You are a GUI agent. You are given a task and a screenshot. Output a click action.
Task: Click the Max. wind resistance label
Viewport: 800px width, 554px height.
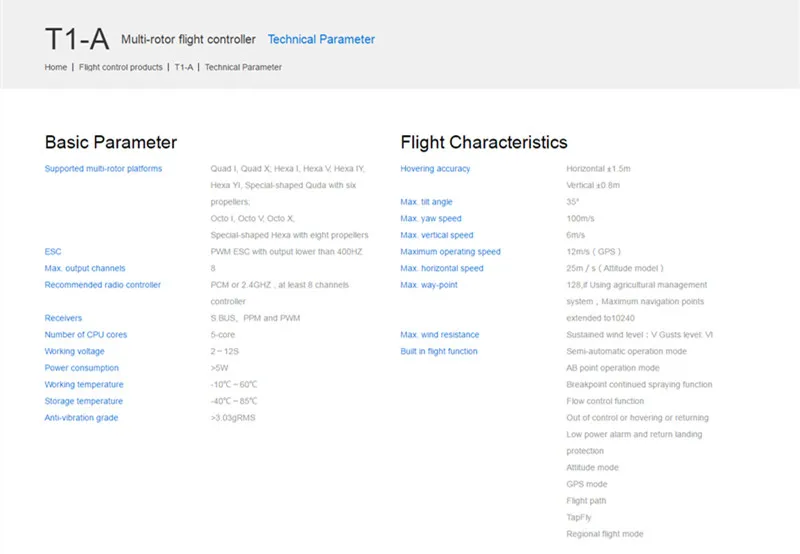click(x=440, y=335)
